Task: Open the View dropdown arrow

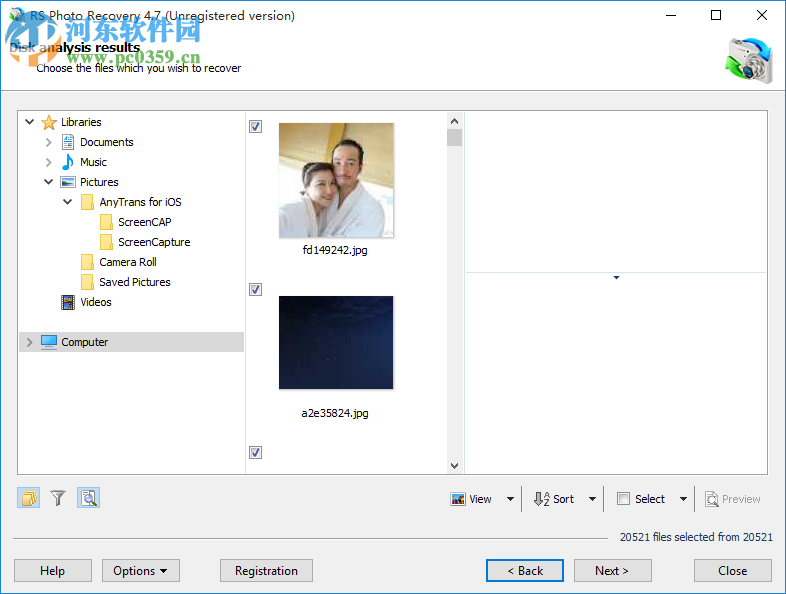Action: click(510, 499)
